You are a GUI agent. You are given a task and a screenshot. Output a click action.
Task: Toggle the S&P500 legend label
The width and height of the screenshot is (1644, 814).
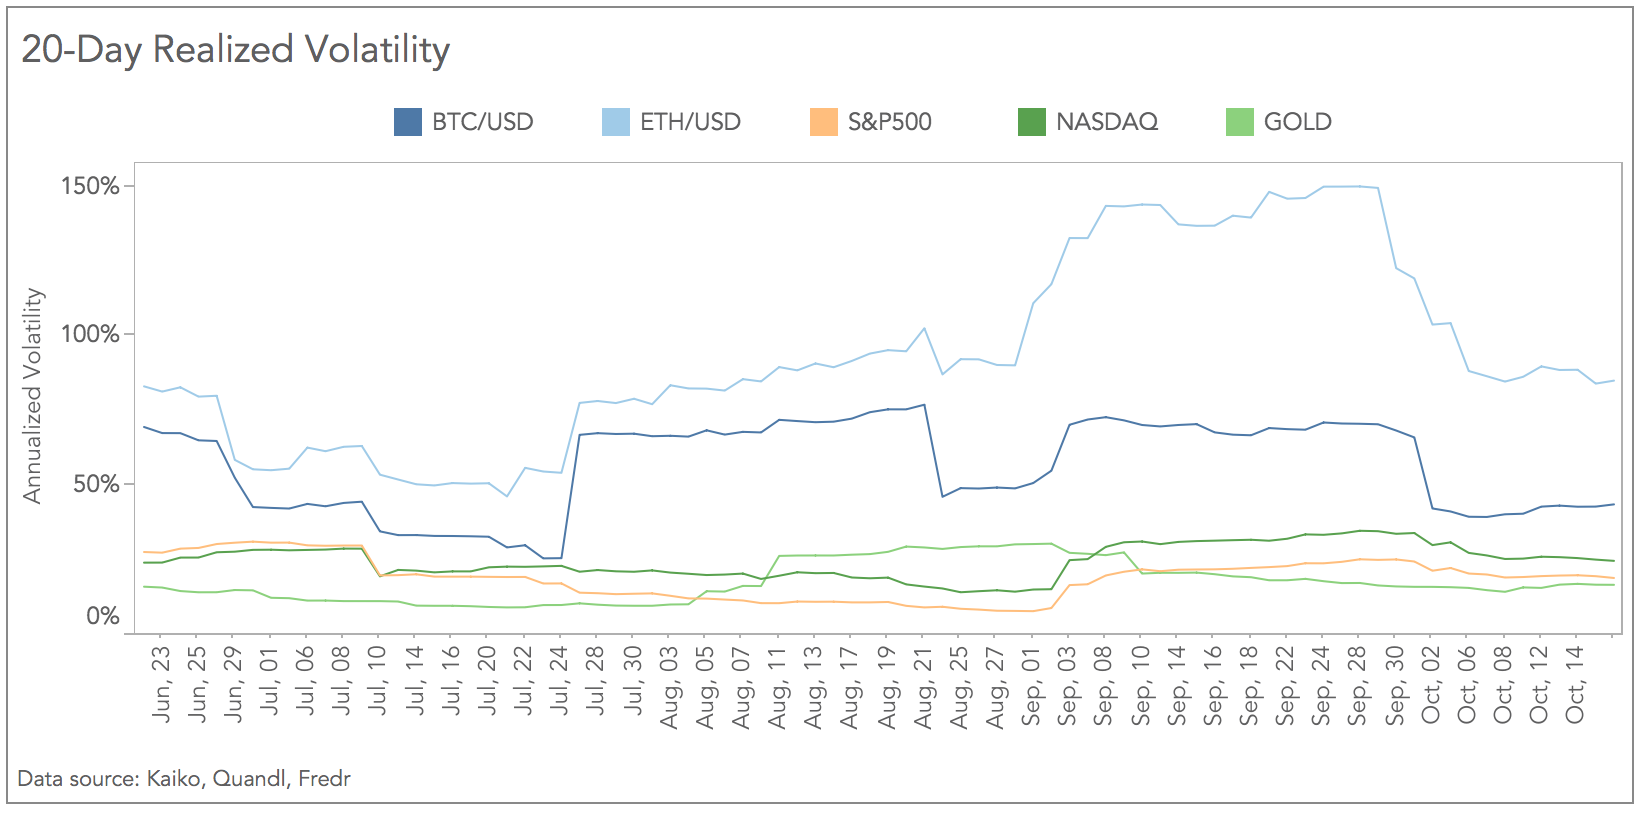[889, 122]
